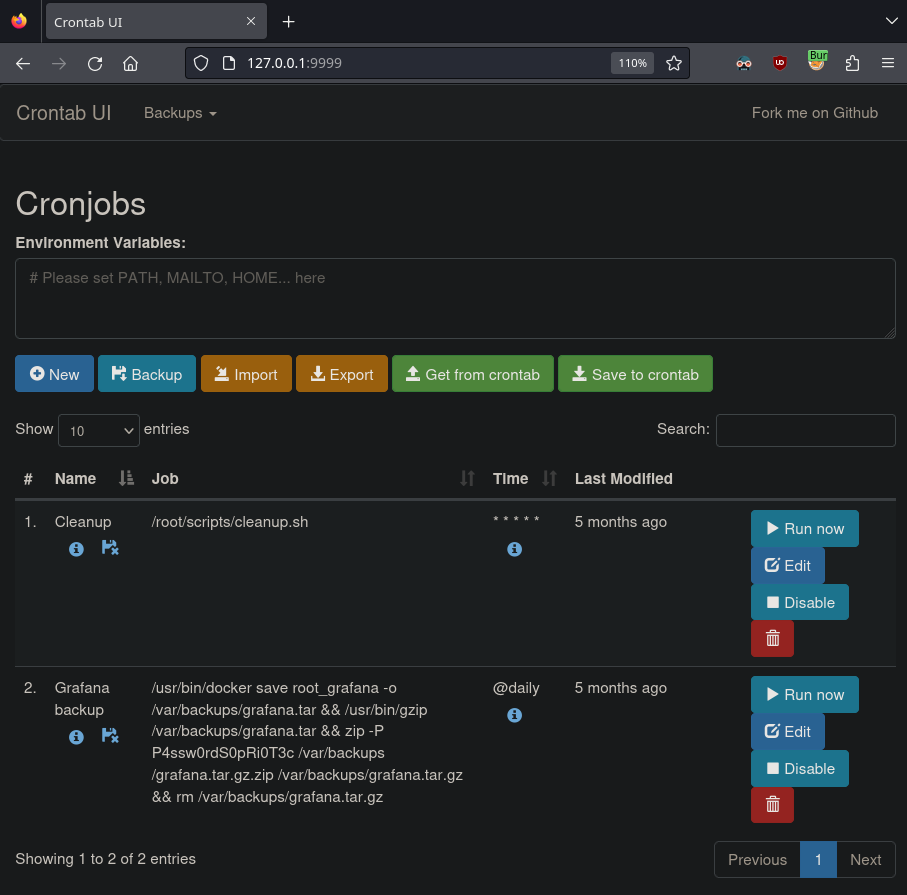Click the Import button
Viewport: 907px width, 895px height.
(x=246, y=374)
